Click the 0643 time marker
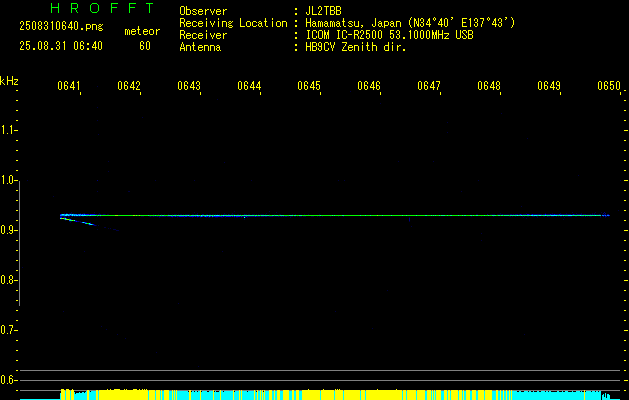The width and height of the screenshot is (629, 400). [x=189, y=86]
